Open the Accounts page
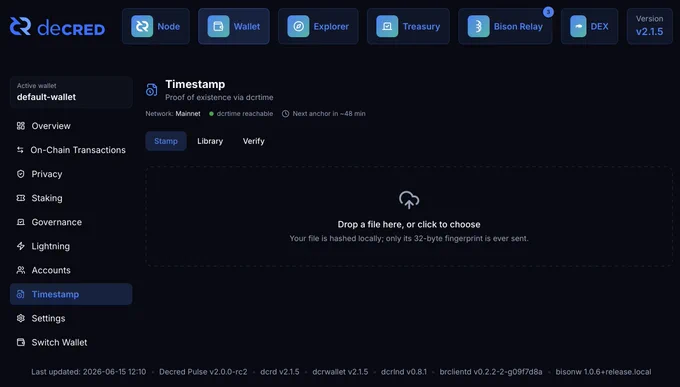 71,270
